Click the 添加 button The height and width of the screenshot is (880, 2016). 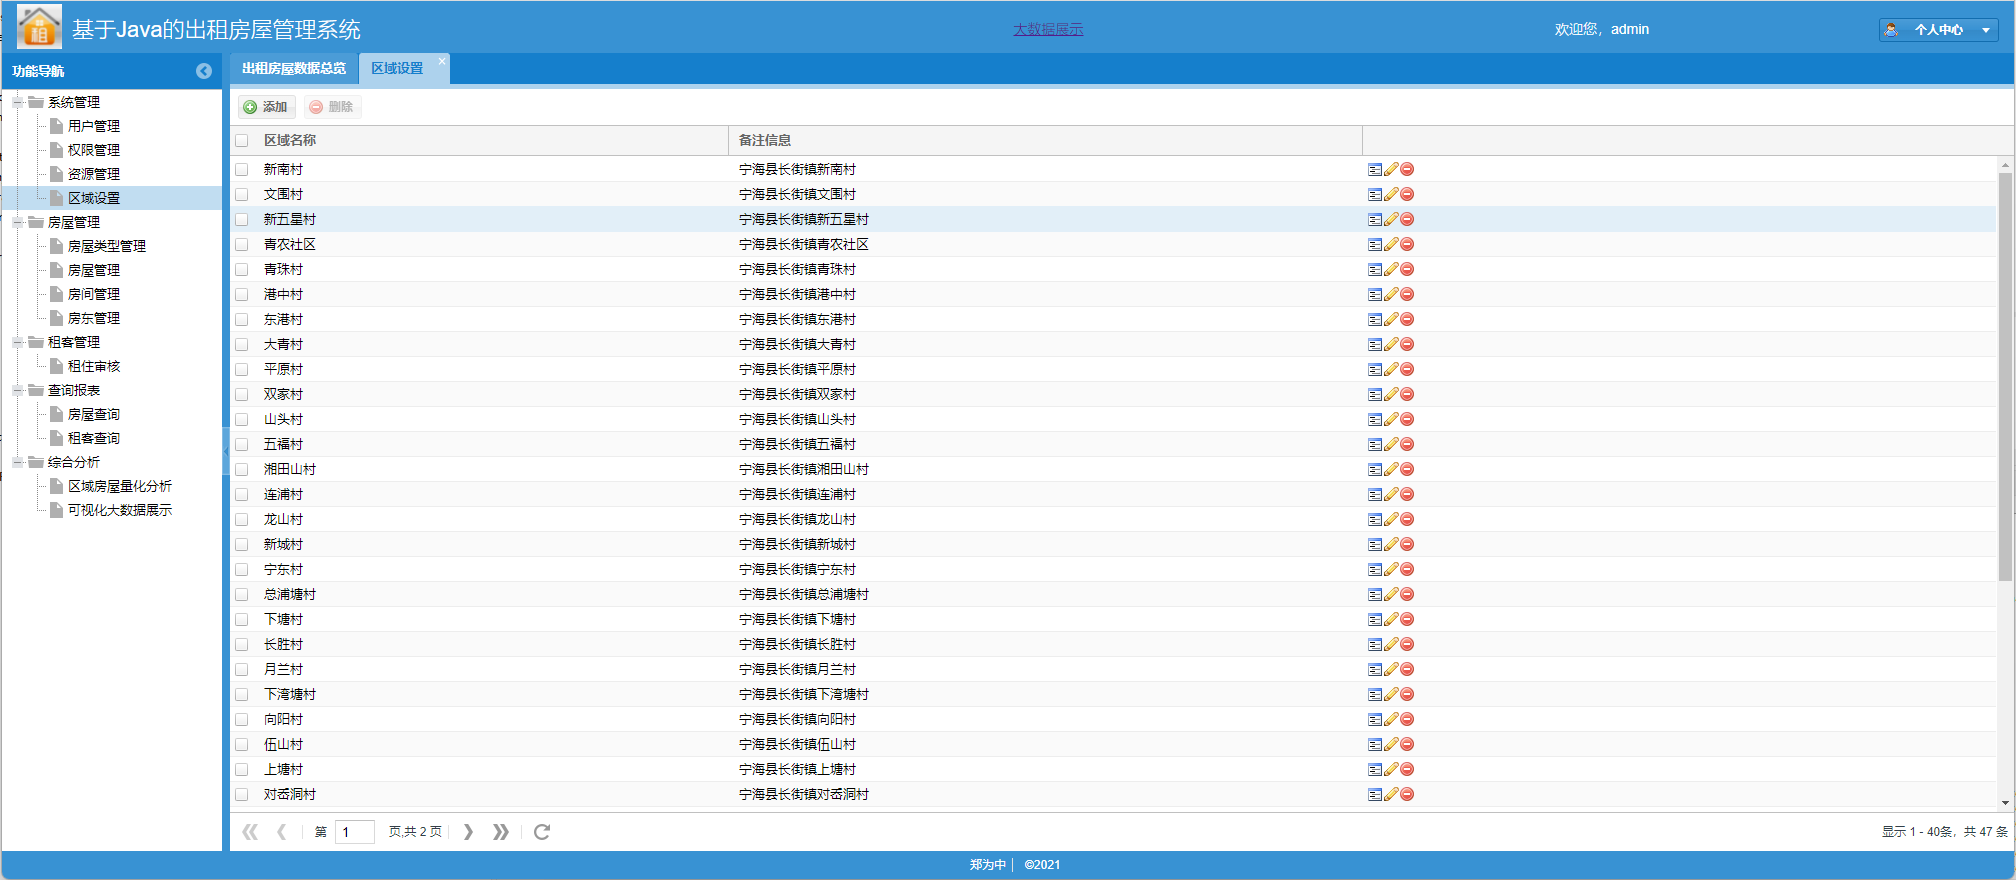(266, 107)
